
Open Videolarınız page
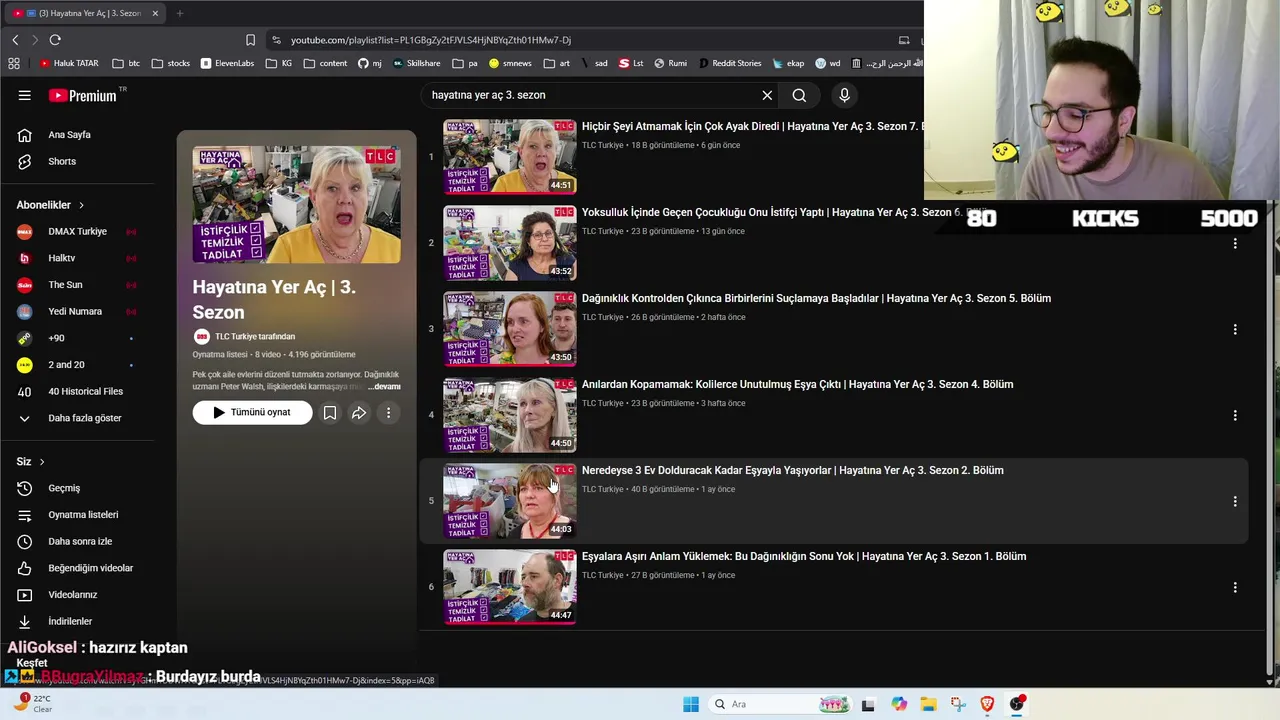pyautogui.click(x=72, y=595)
